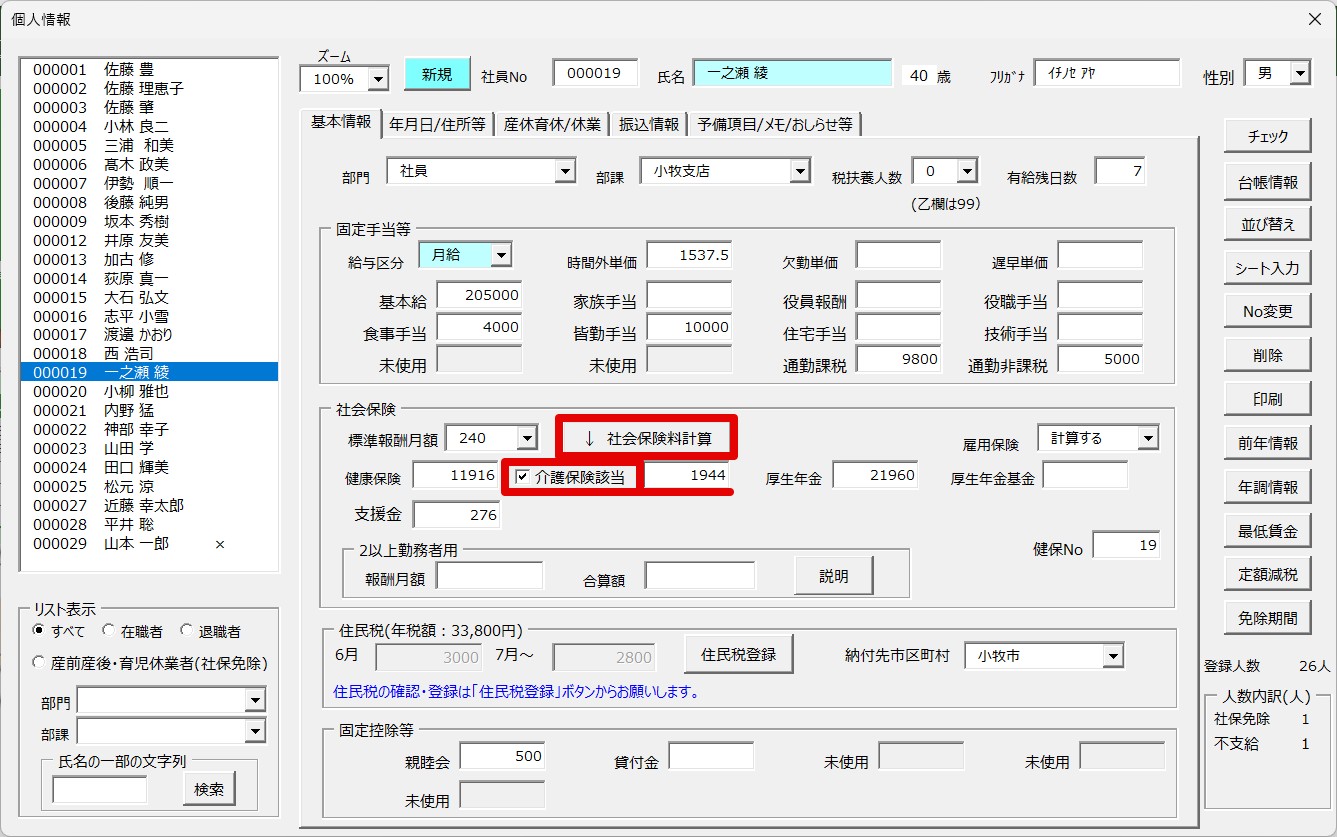Select the 退職者 radio button
Viewport: 1337px width, 837px height.
pyautogui.click(x=186, y=631)
